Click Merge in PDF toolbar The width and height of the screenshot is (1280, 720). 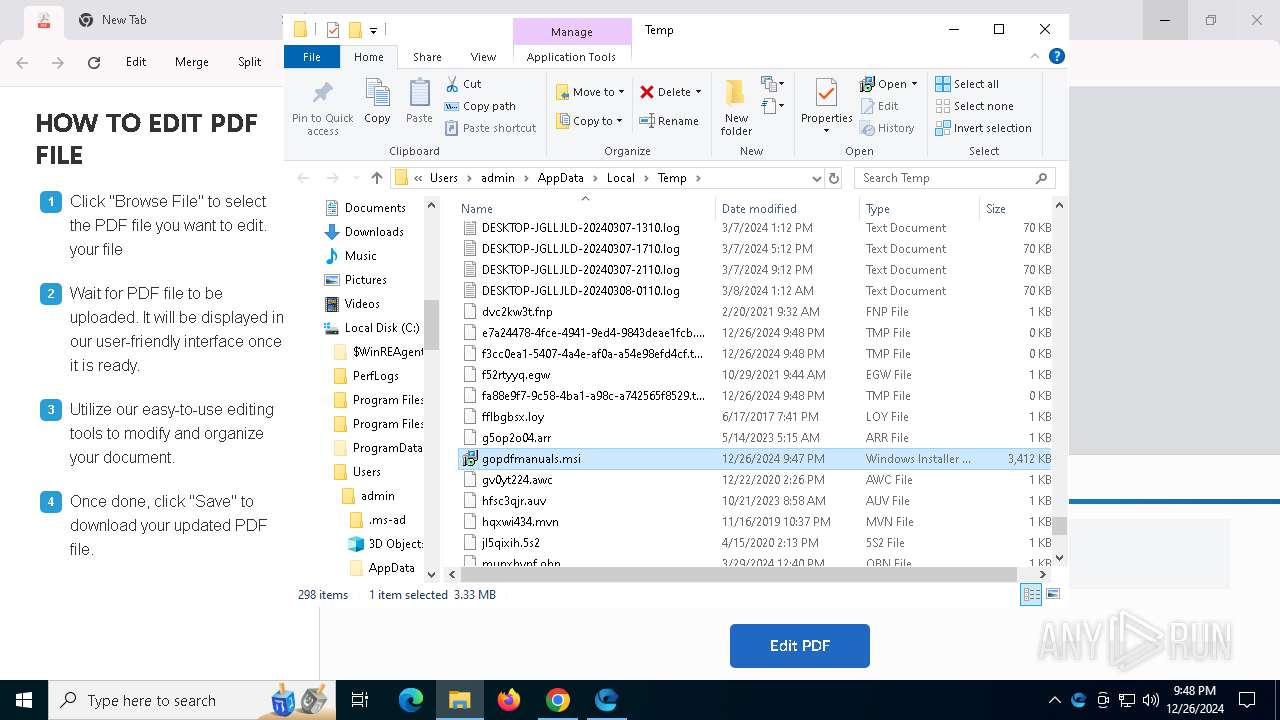click(192, 62)
